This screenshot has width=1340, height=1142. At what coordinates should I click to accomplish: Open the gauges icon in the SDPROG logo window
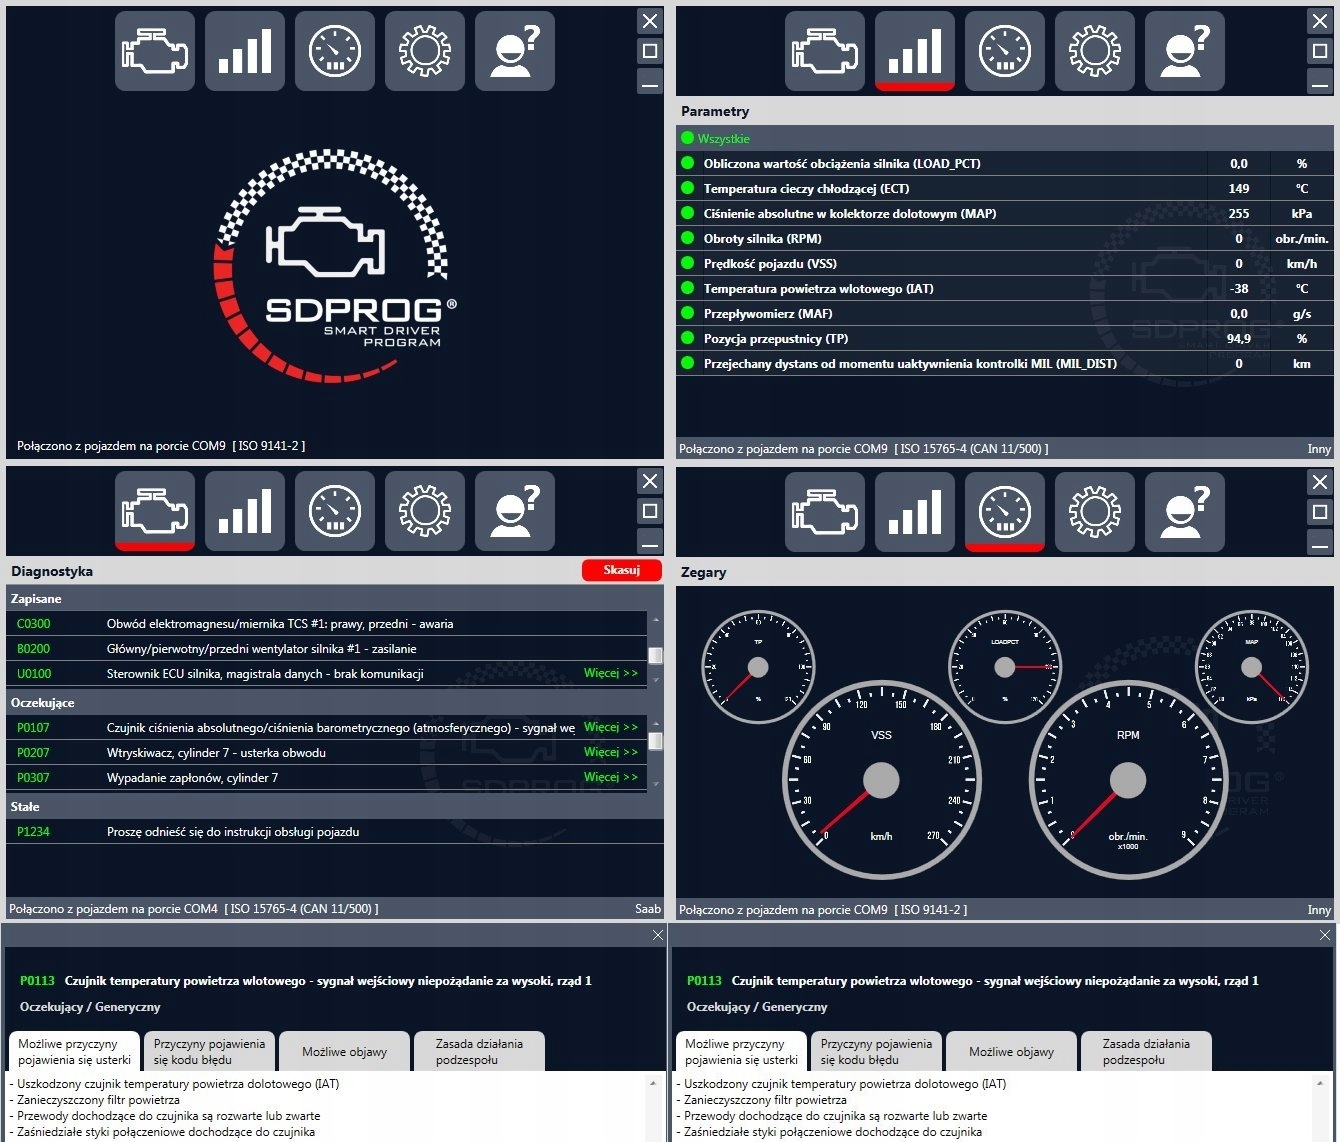pos(335,51)
